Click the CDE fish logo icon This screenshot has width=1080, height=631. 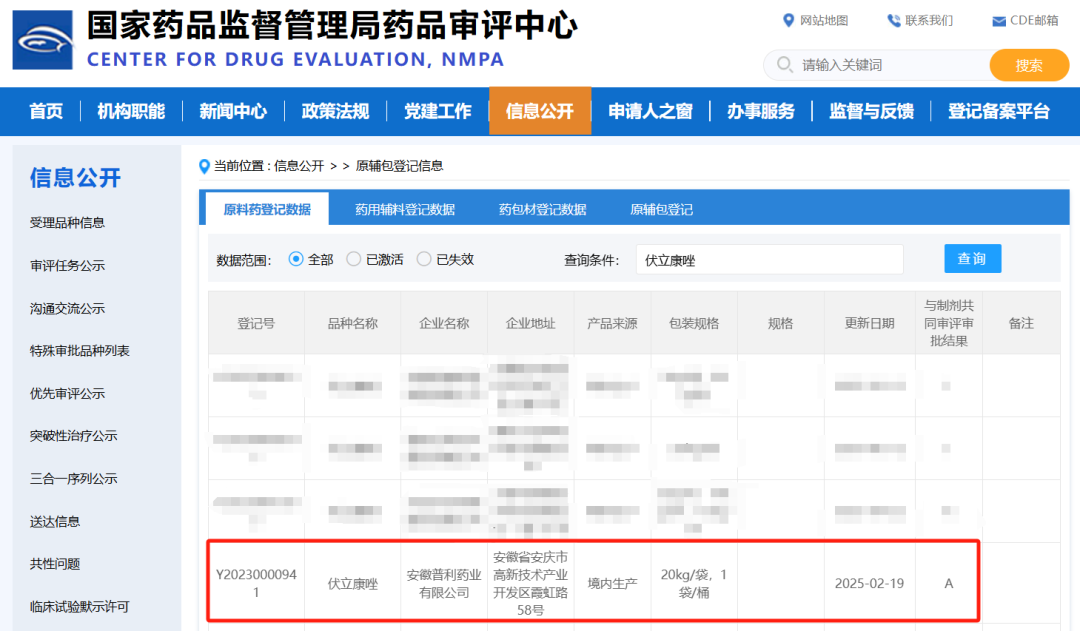(43, 40)
